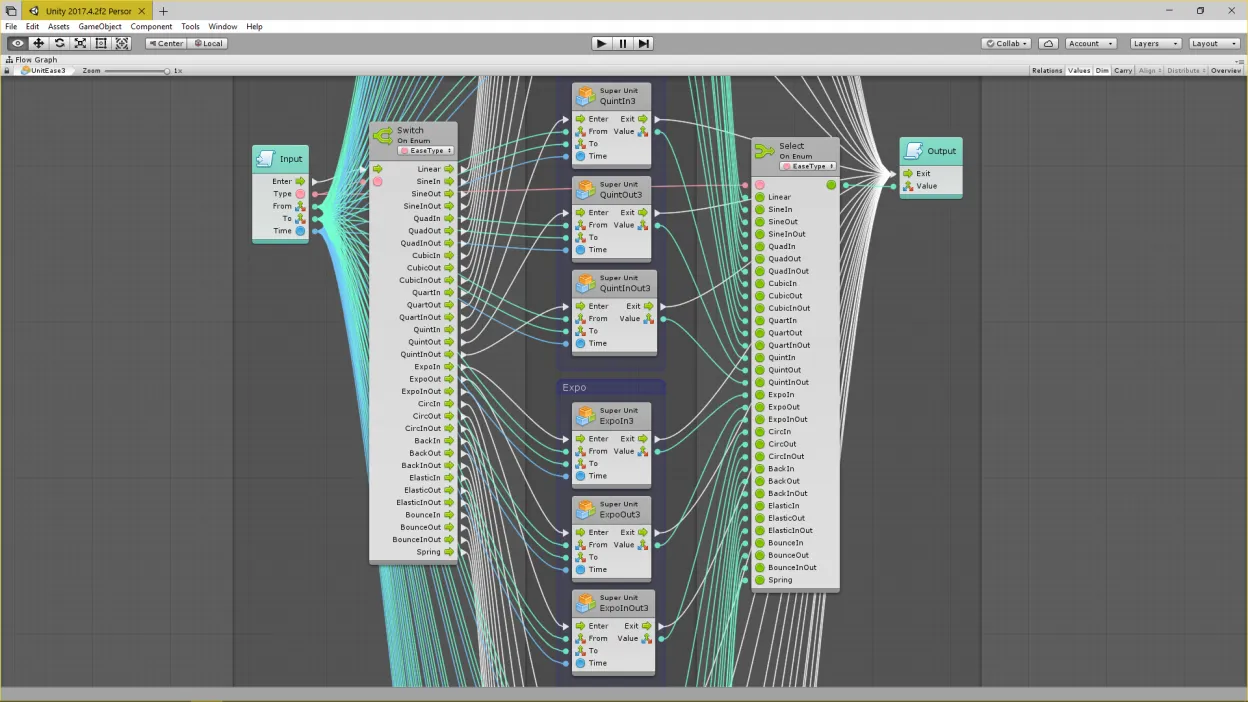Open the Layout dropdown
The width and height of the screenshot is (1248, 702).
(1213, 43)
